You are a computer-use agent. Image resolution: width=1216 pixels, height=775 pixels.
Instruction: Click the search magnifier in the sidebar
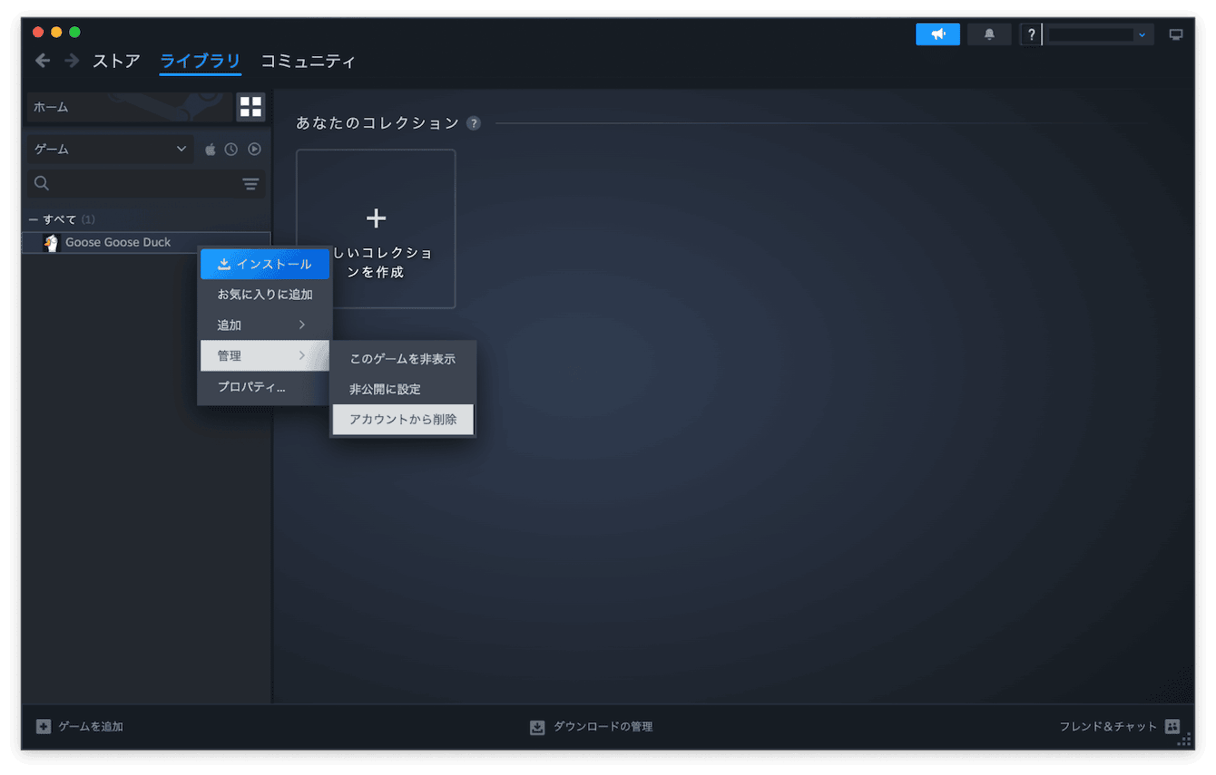(x=41, y=183)
